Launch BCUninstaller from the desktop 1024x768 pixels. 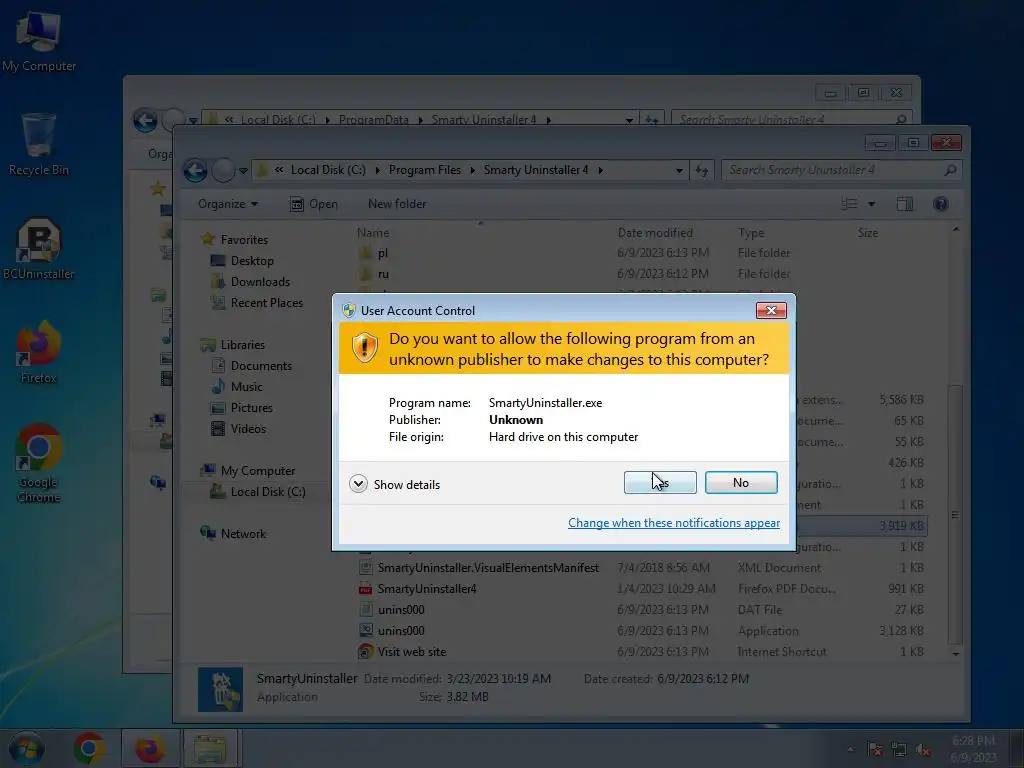[x=39, y=248]
